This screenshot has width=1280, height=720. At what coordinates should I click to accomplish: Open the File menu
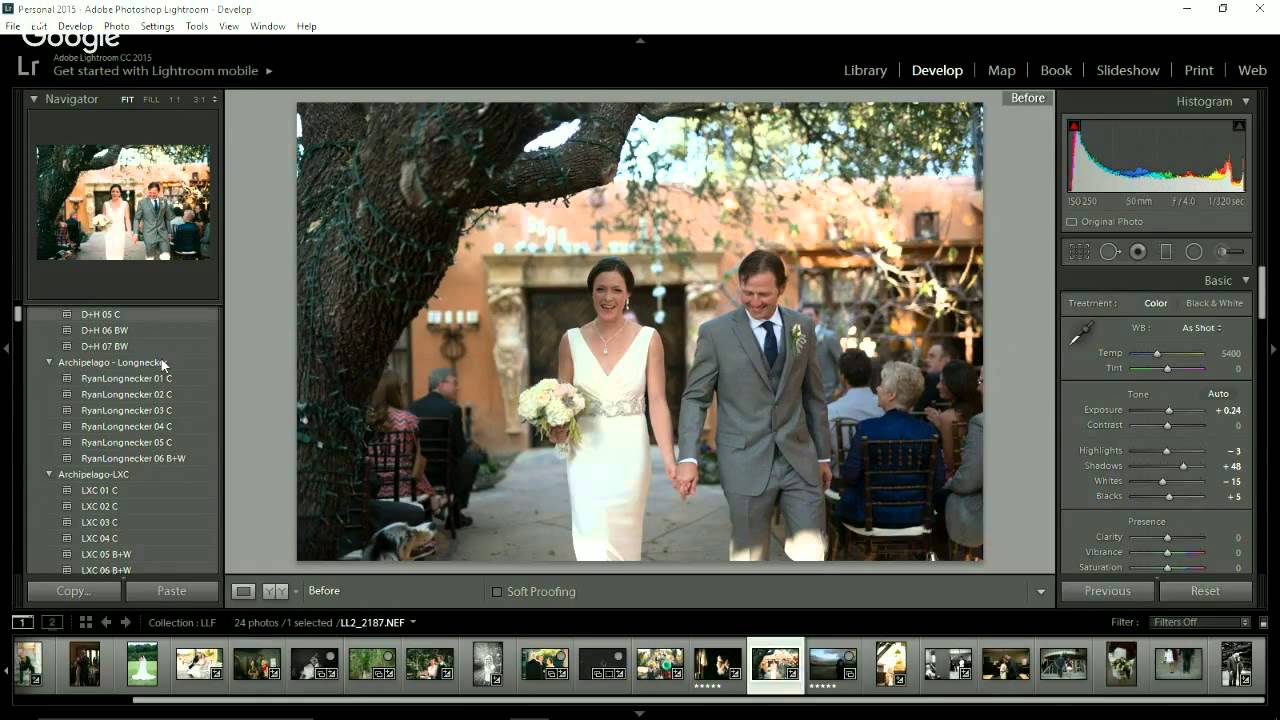click(x=12, y=26)
